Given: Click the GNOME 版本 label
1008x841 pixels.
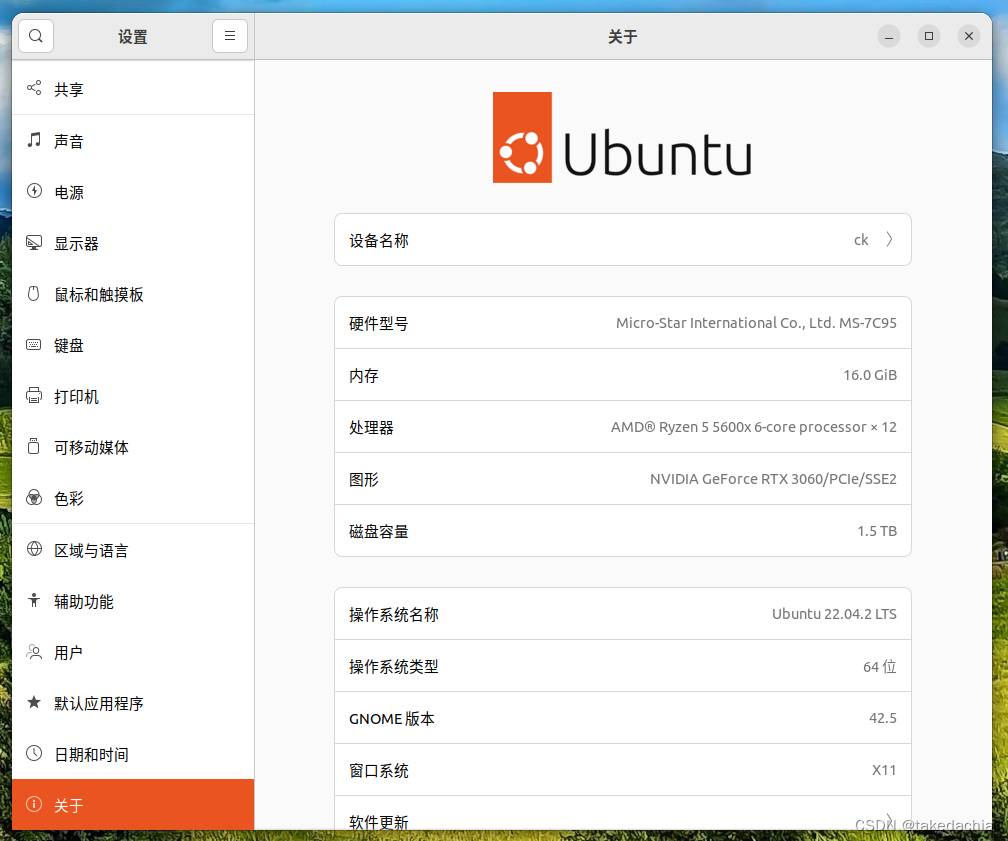Looking at the screenshot, I should point(392,719).
